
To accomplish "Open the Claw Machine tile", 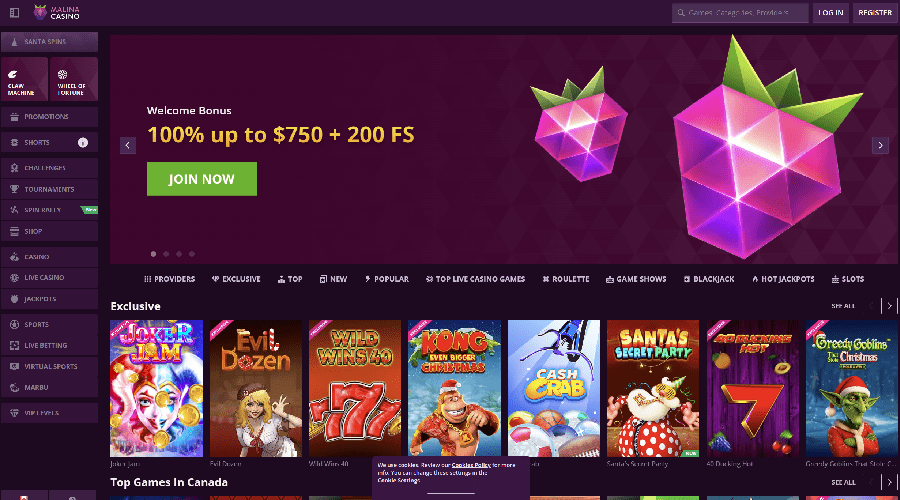I will 24,79.
